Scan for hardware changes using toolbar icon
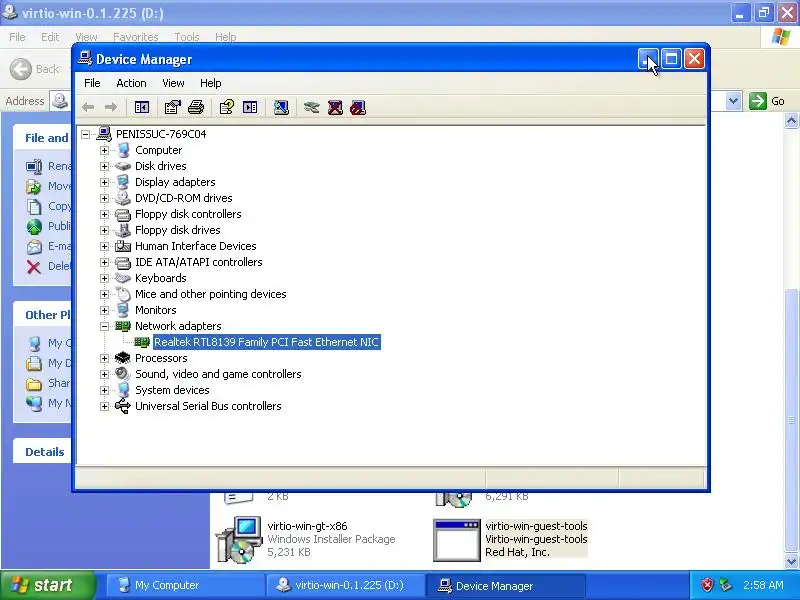This screenshot has width=800, height=600. 281,107
